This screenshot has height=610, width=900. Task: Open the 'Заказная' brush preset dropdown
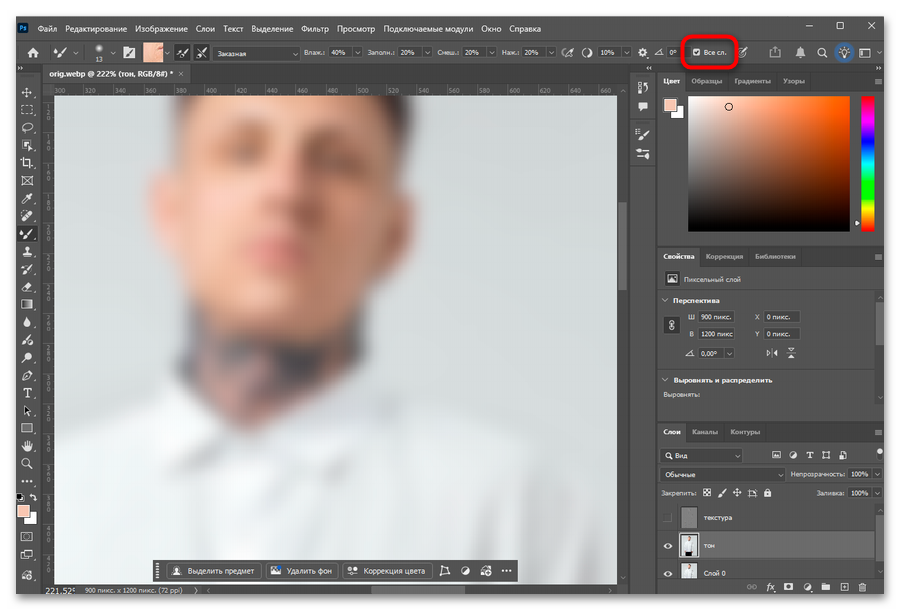(256, 53)
